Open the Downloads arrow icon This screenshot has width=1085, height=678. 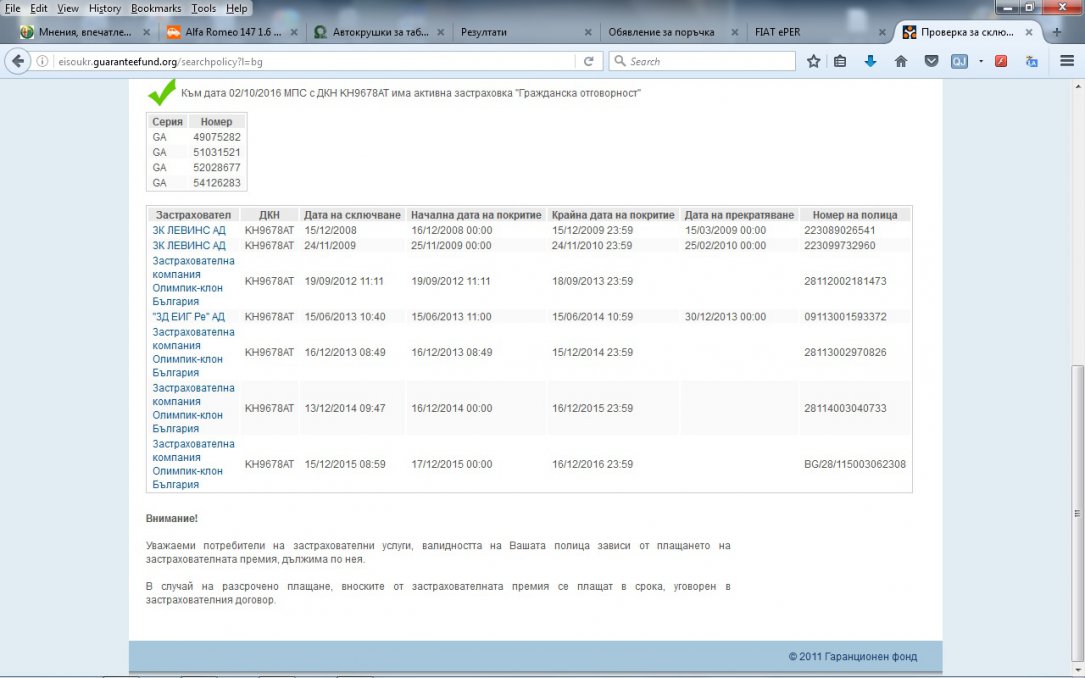click(870, 61)
